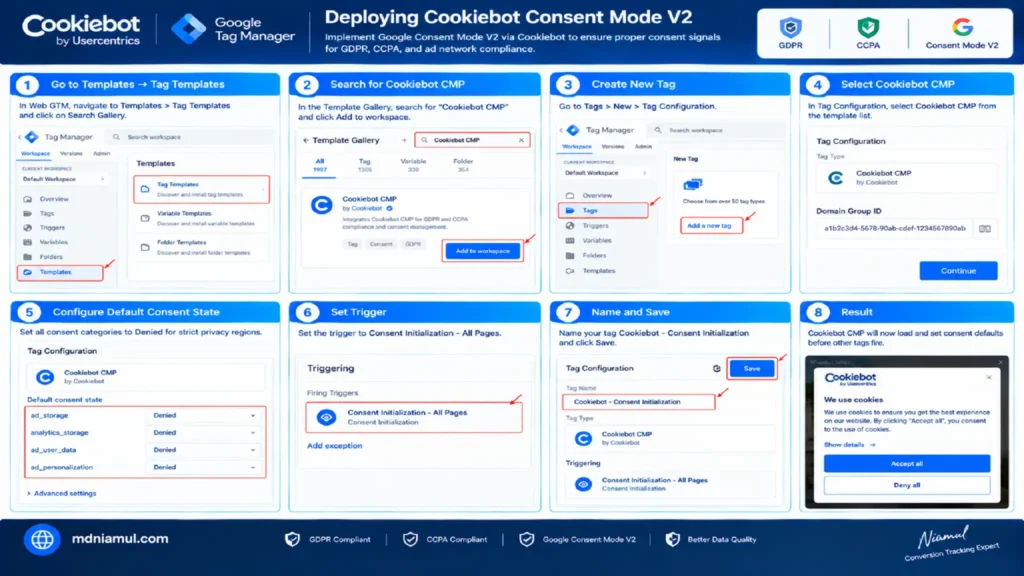Open Triggers in step 3 sidebar
The image size is (1024, 576).
pyautogui.click(x=595, y=225)
